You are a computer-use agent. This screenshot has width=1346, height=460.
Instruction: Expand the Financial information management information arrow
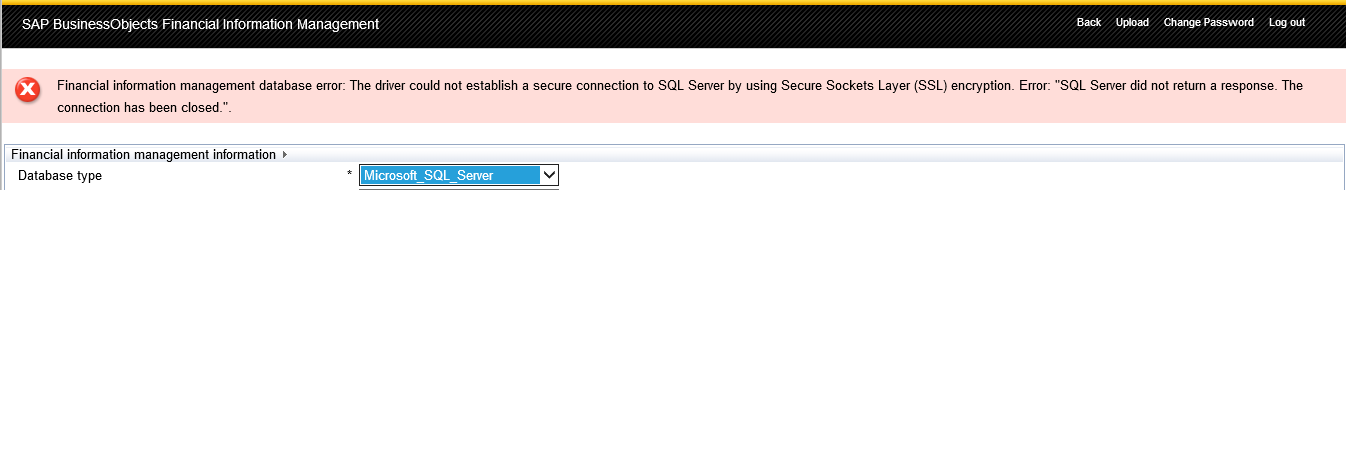coord(285,155)
